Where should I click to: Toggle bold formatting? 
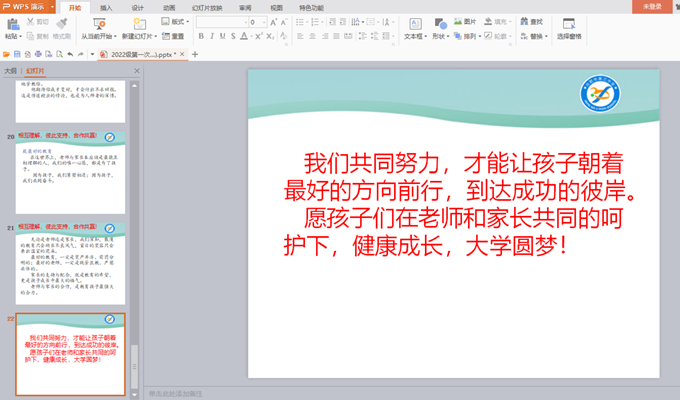pos(200,36)
